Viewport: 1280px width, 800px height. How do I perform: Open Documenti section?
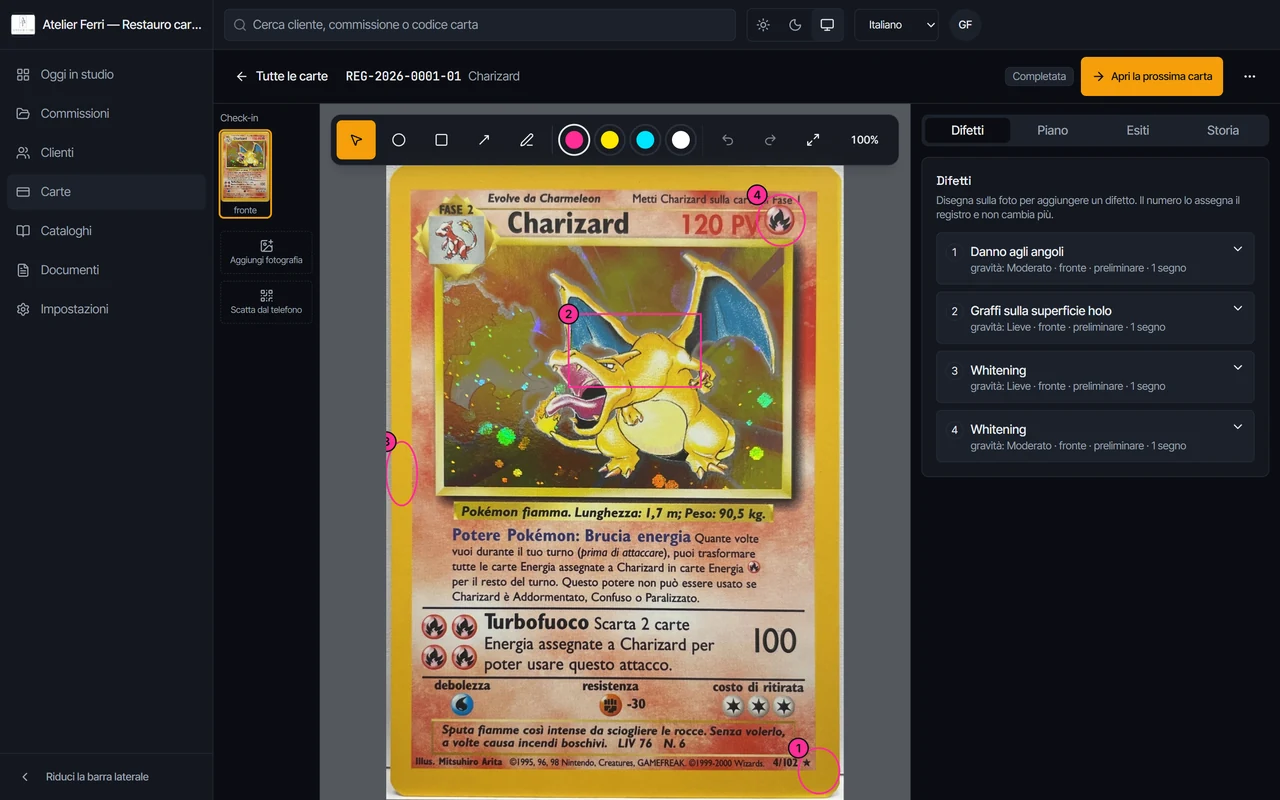(106, 270)
